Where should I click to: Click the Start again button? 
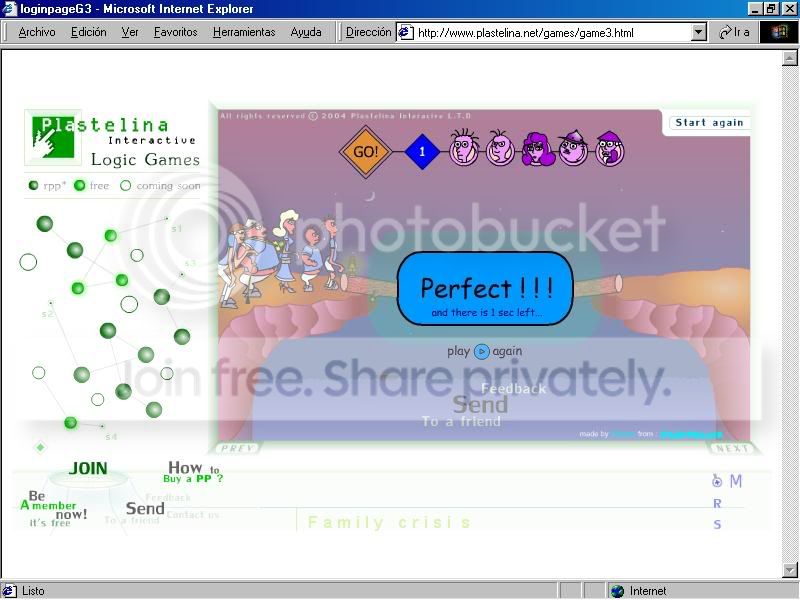pyautogui.click(x=709, y=122)
